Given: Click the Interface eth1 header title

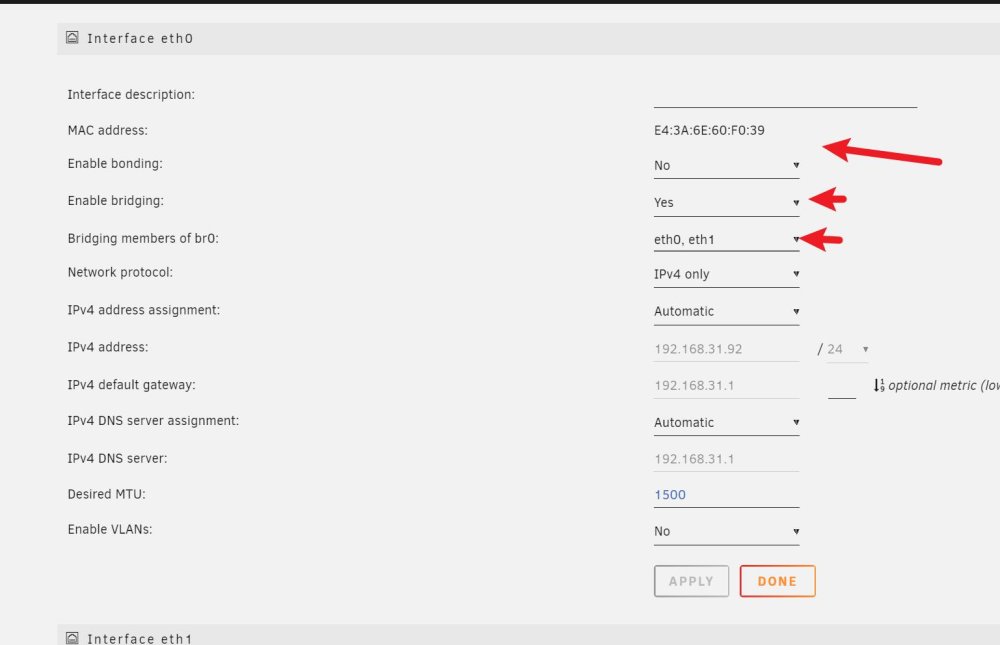Looking at the screenshot, I should [x=140, y=638].
